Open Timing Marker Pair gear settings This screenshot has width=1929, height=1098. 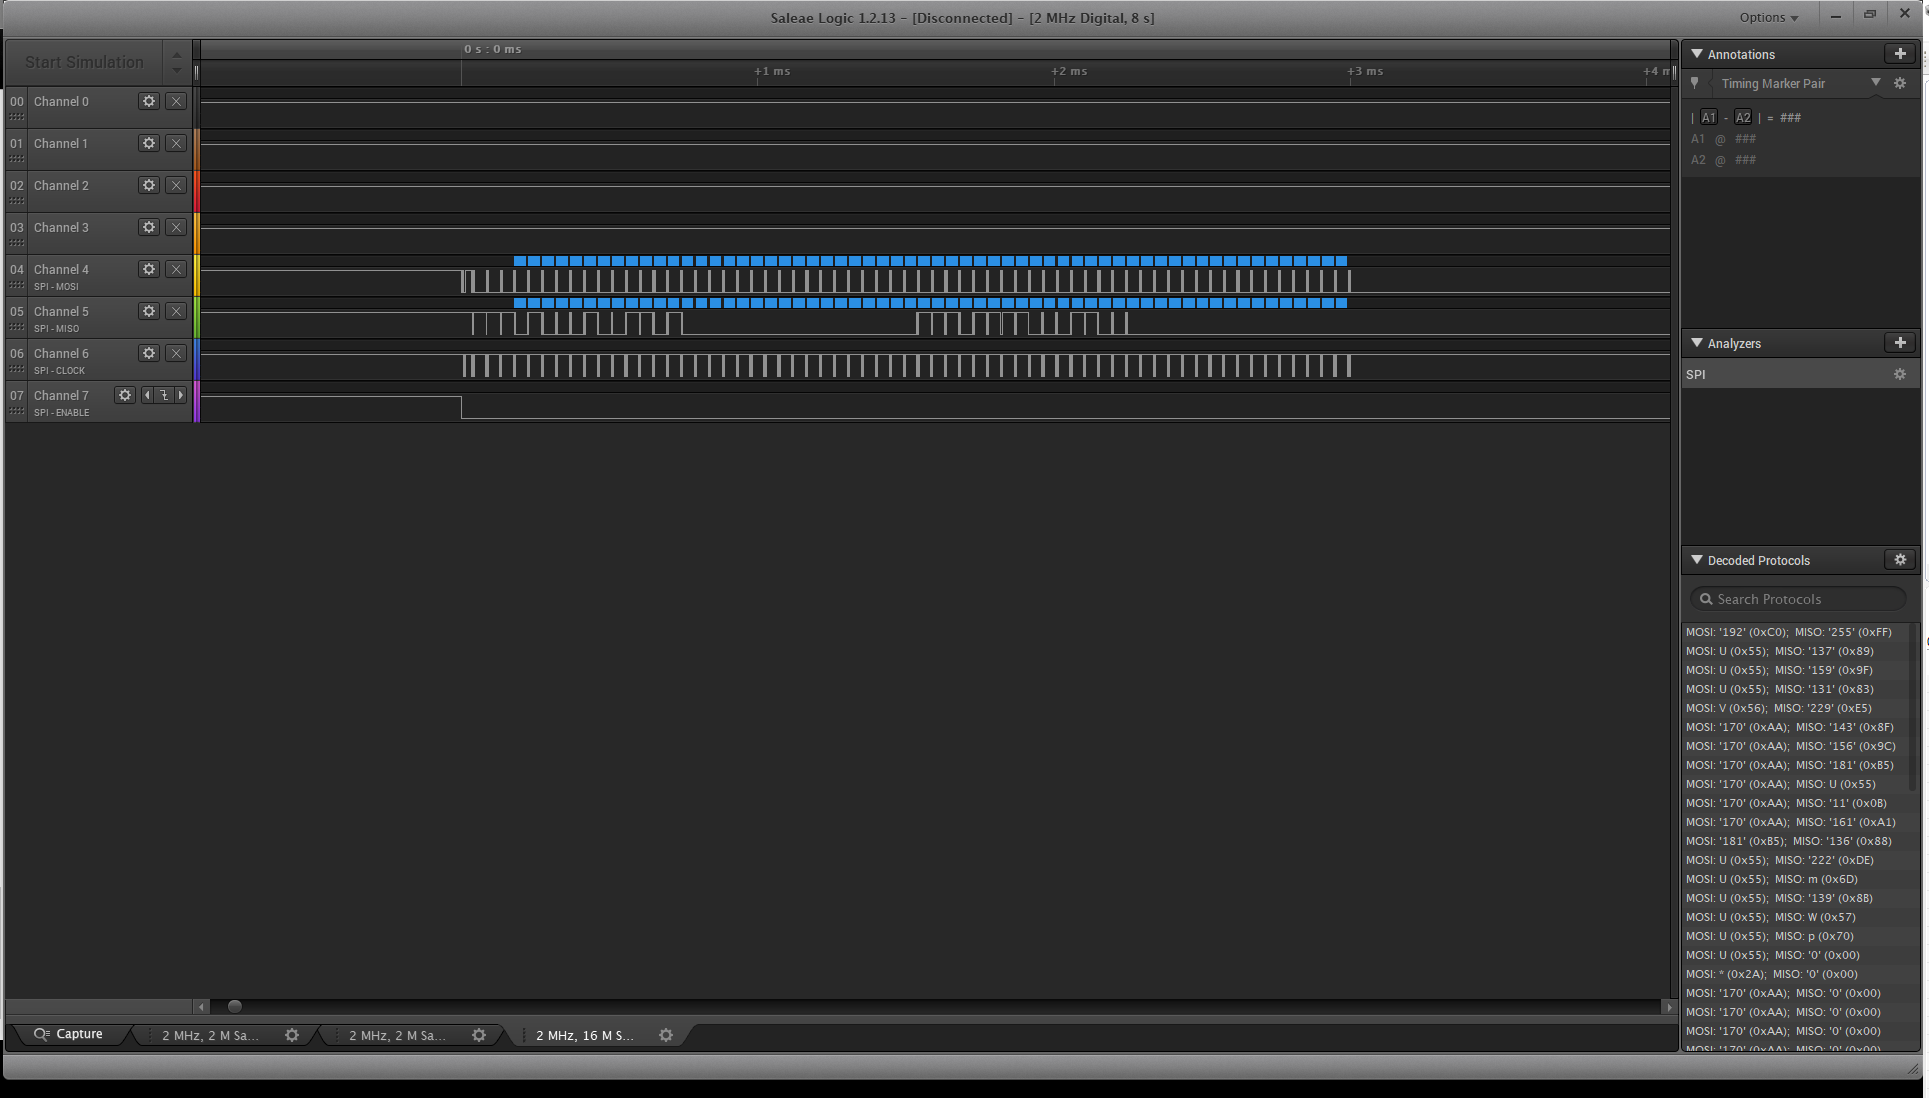[x=1900, y=83]
